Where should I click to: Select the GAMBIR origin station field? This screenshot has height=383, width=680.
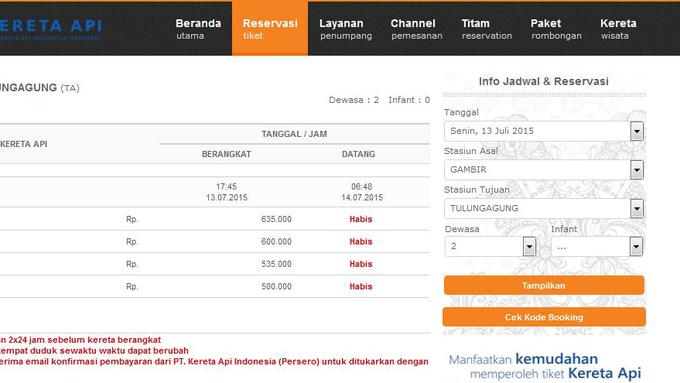point(537,170)
